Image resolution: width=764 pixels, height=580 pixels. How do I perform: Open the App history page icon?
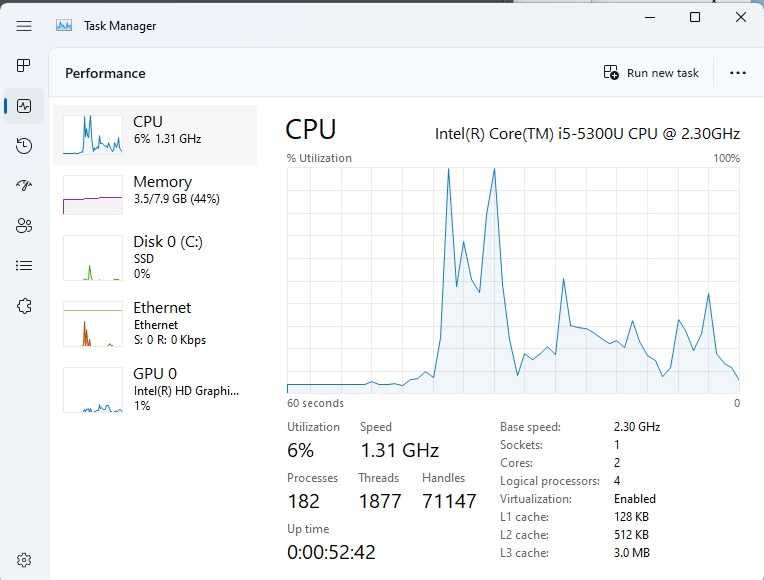click(x=24, y=146)
